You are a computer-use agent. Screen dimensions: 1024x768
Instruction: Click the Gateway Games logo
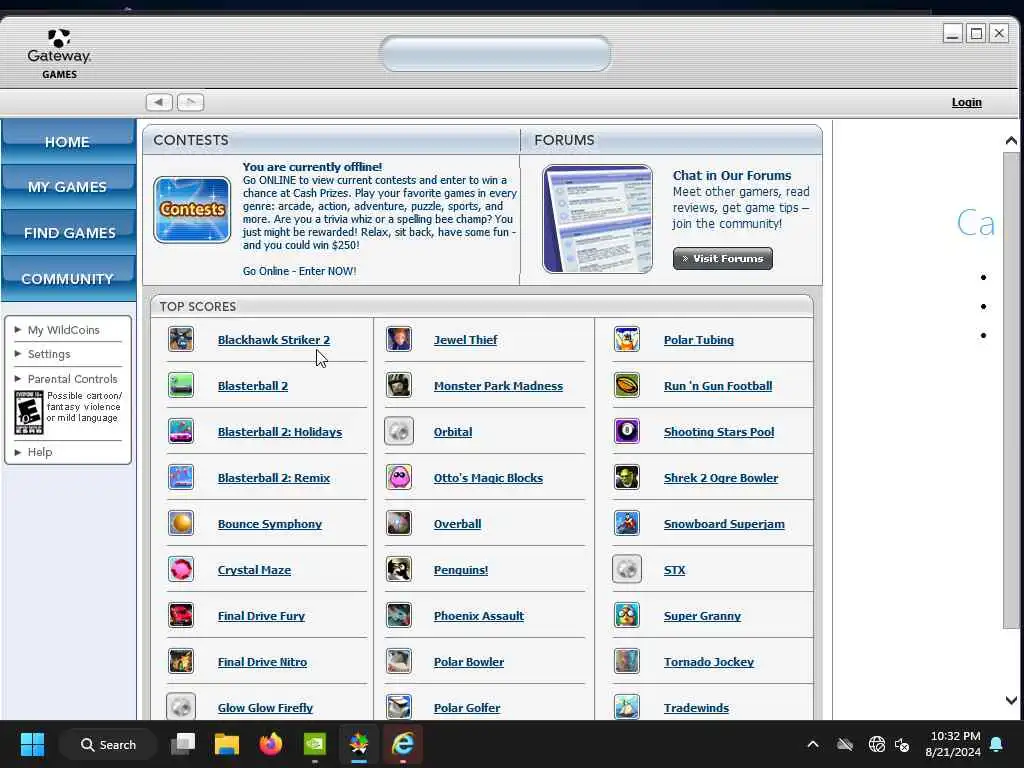coord(59,54)
